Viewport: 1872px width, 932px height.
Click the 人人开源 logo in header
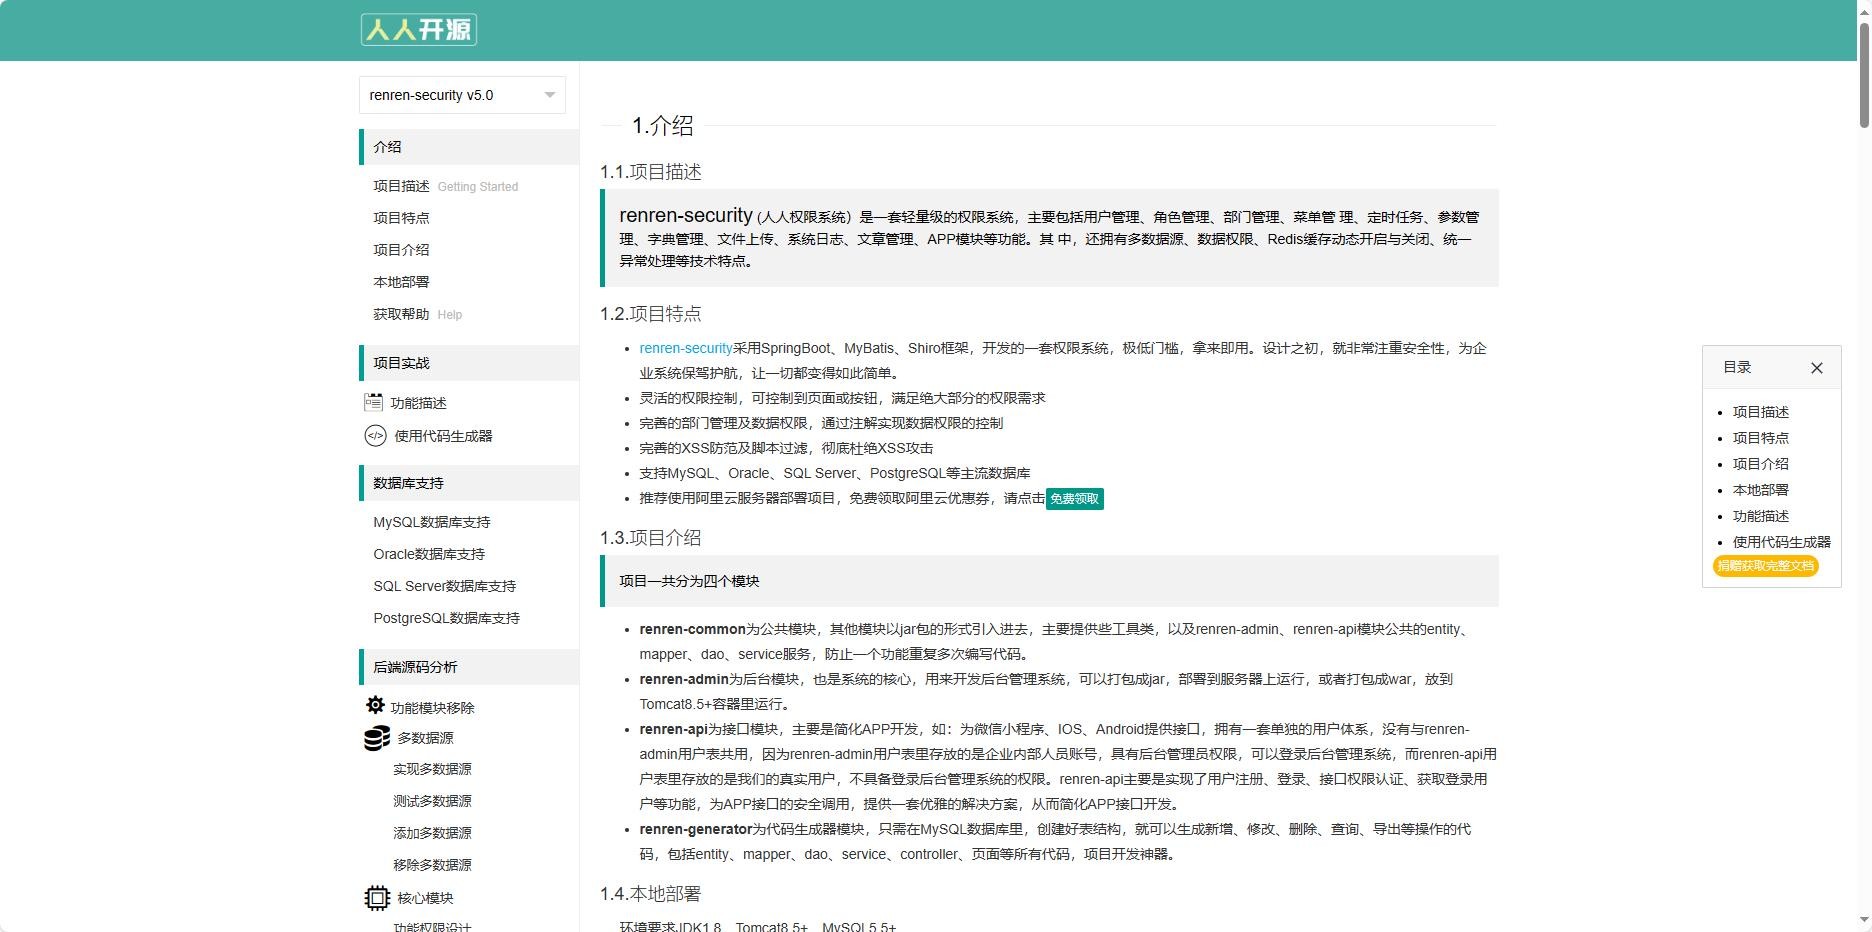click(x=418, y=30)
